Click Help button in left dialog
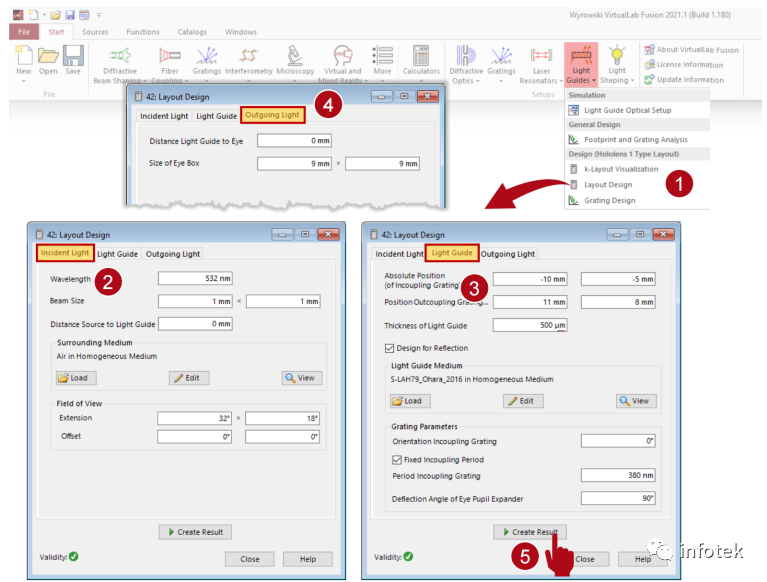767x582 pixels. pos(308,559)
